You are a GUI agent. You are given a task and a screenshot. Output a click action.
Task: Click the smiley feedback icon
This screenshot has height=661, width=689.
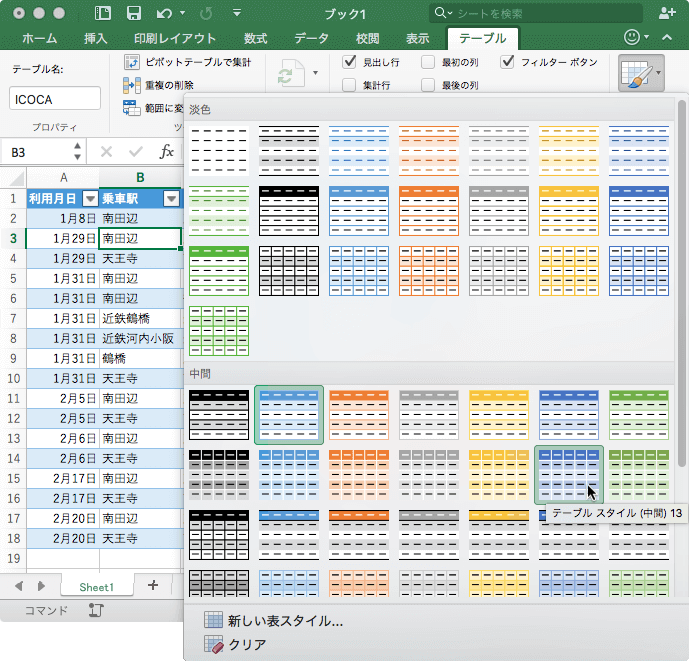[632, 38]
